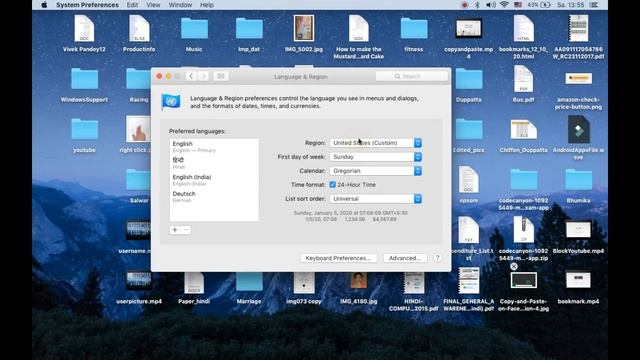Select the youtube folder on desktop
Viewport: 640px width, 360px height.
[x=84, y=129]
